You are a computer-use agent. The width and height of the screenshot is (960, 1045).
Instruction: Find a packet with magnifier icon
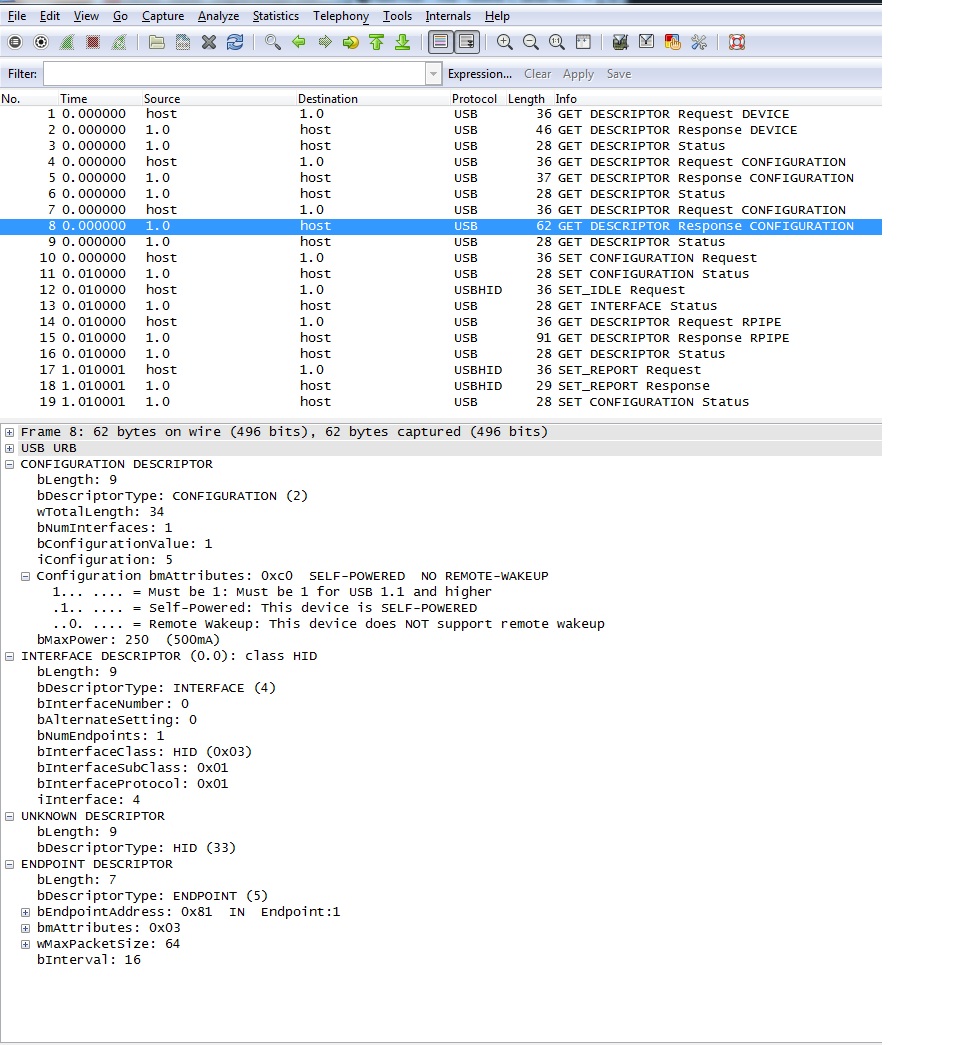pyautogui.click(x=273, y=43)
